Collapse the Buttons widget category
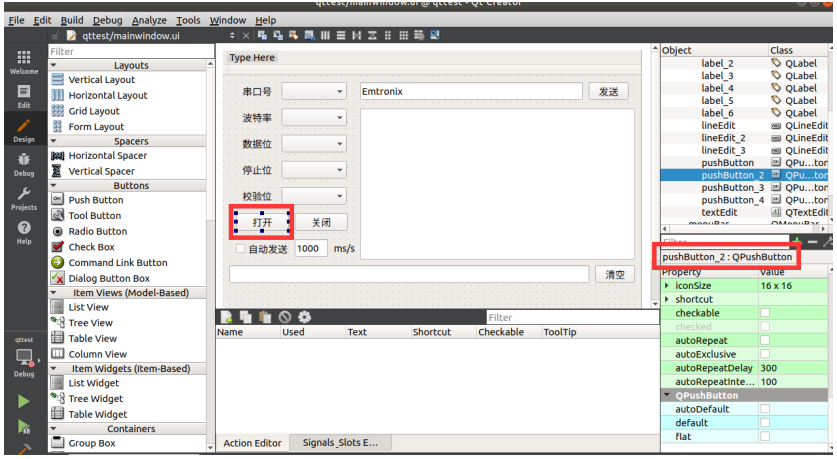This screenshot has width=837, height=459. (53, 185)
